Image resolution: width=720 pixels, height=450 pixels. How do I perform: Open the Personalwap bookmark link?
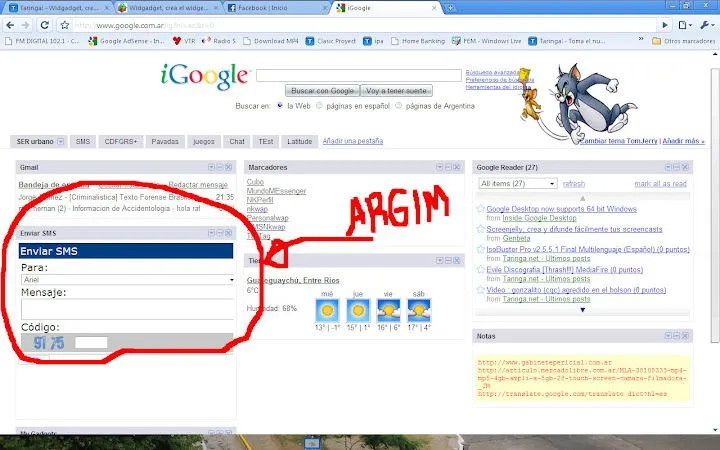point(268,218)
